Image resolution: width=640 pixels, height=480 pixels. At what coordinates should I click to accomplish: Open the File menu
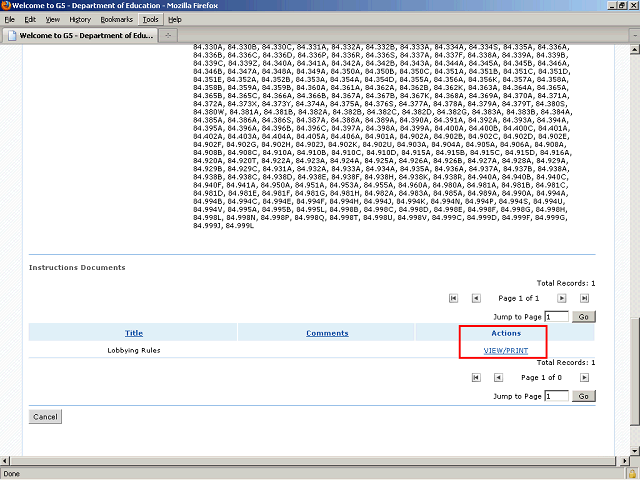(10, 19)
